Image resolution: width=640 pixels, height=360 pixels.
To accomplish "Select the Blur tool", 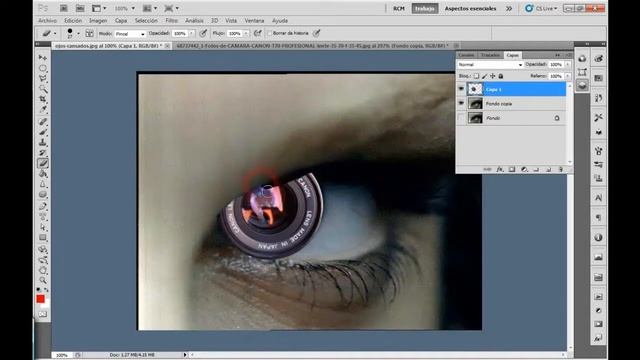I will 42,184.
